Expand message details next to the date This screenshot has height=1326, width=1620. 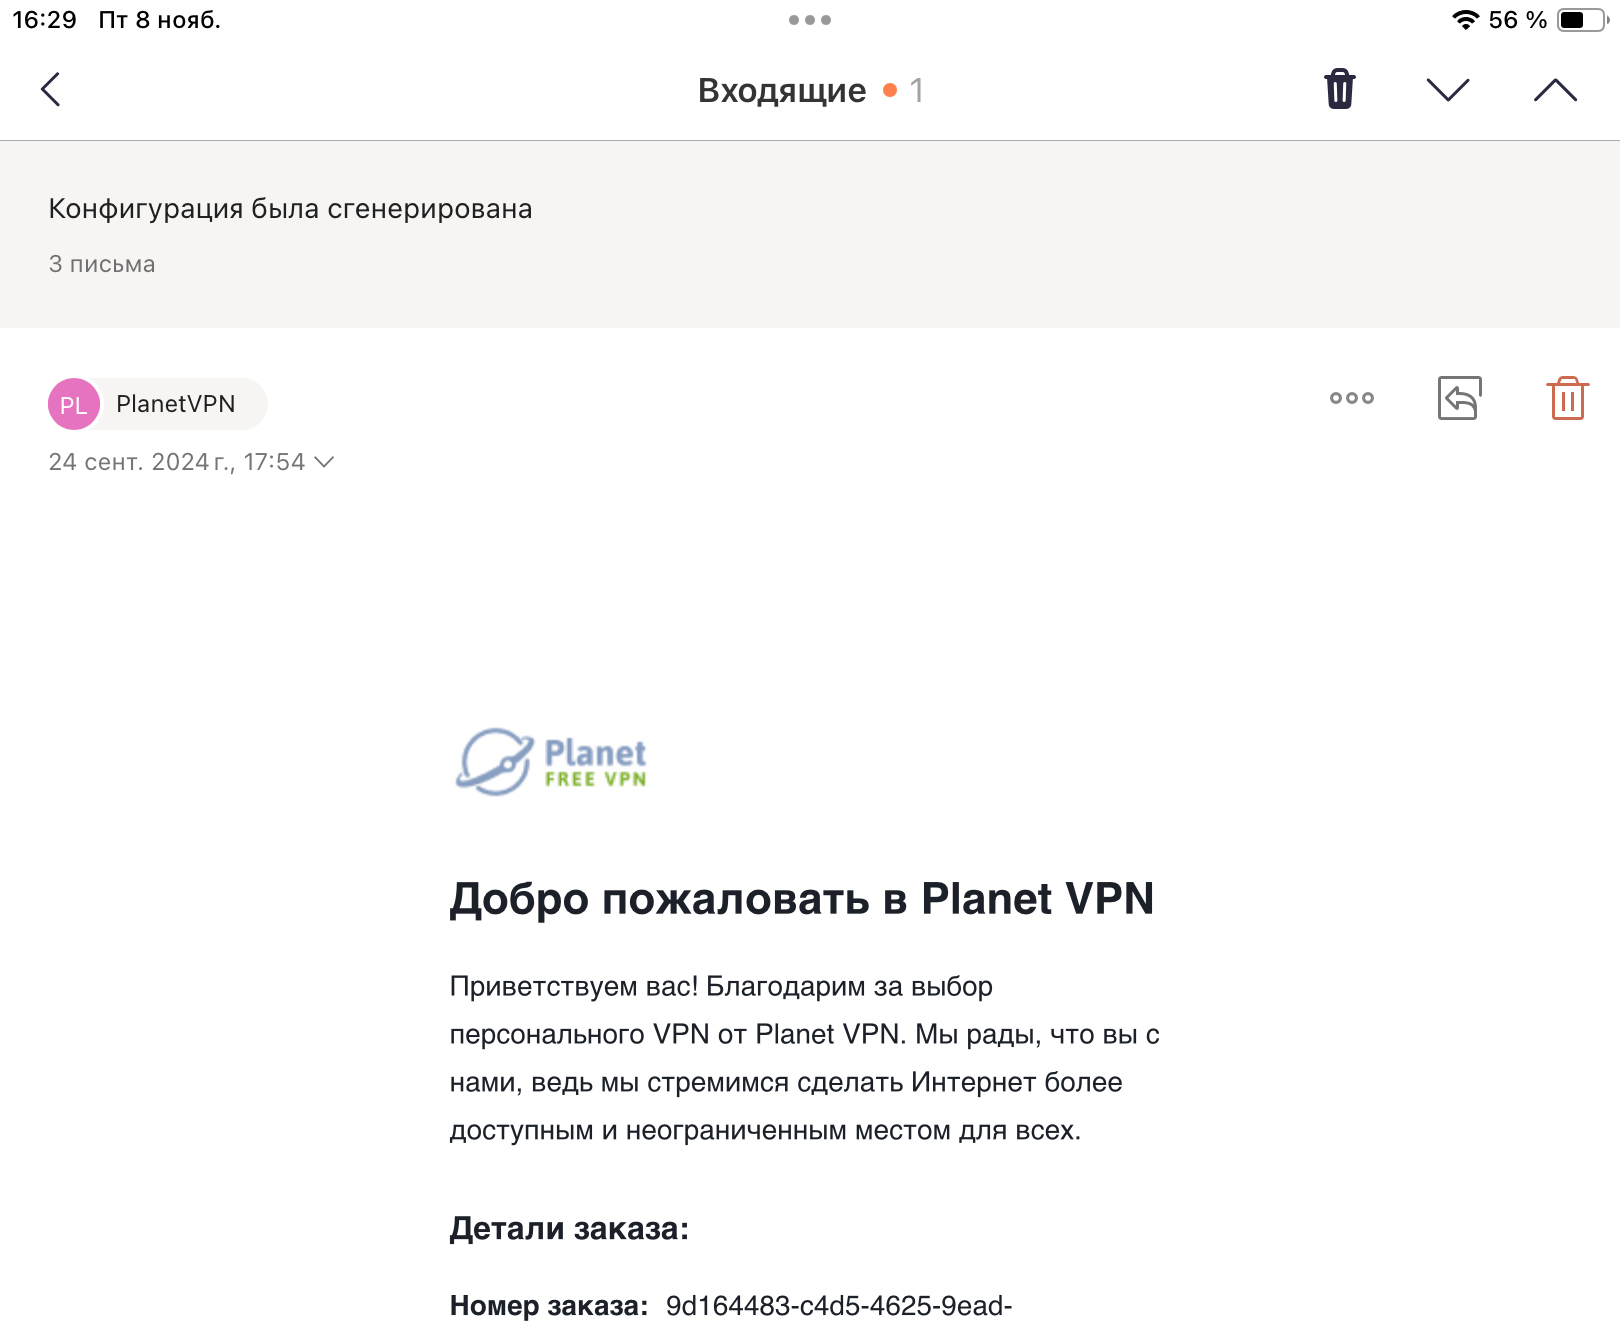pos(324,462)
